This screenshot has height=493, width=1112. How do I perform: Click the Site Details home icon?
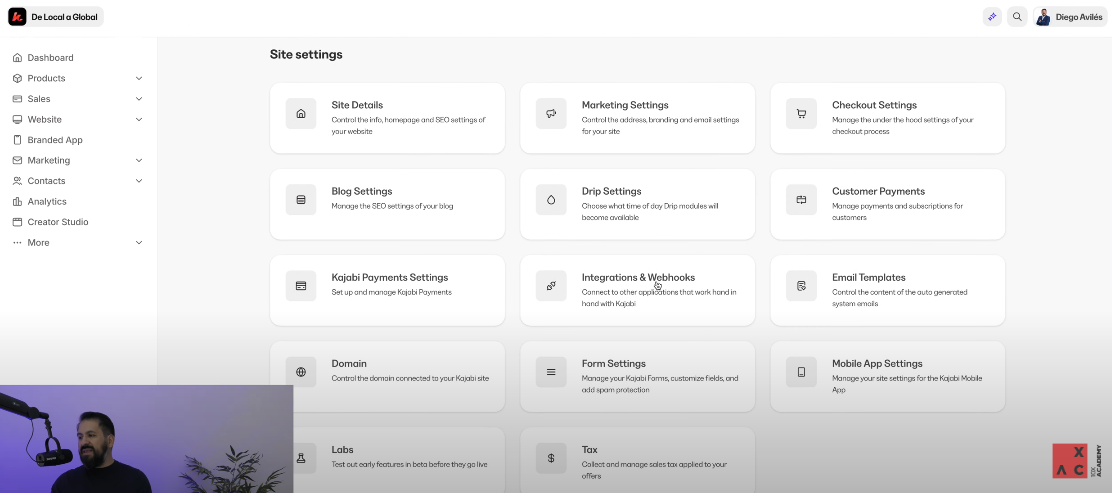click(x=301, y=114)
